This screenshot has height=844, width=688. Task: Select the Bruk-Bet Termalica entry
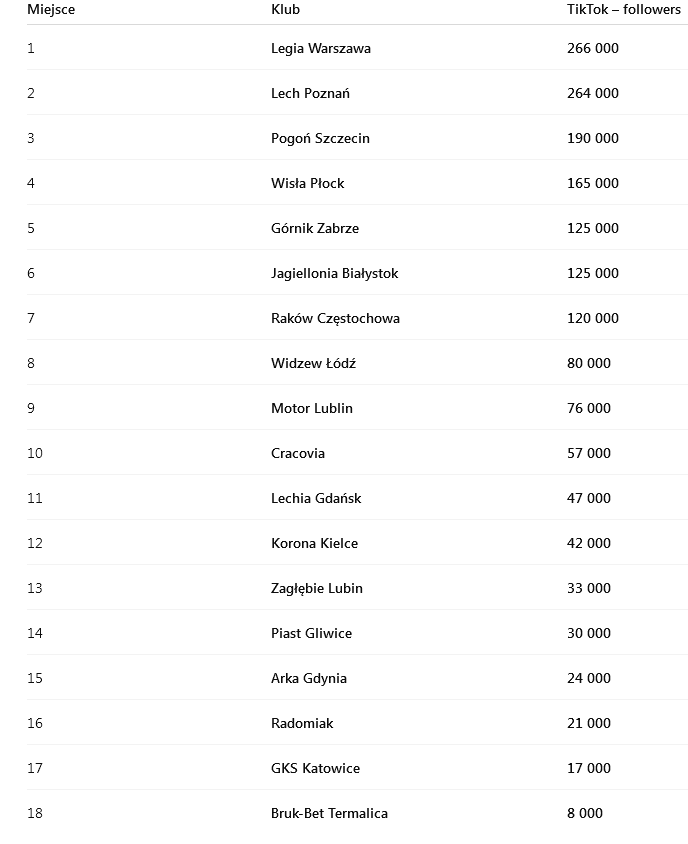pos(329,813)
